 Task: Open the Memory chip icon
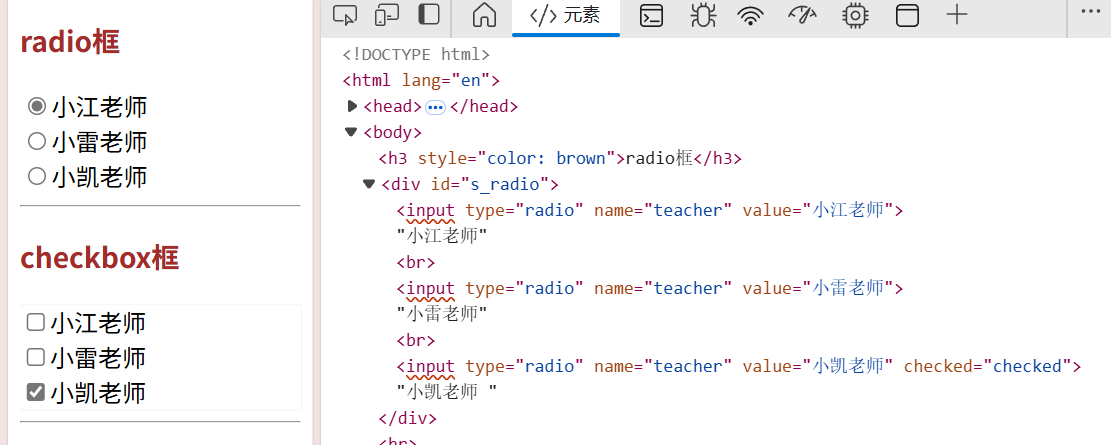coord(855,16)
